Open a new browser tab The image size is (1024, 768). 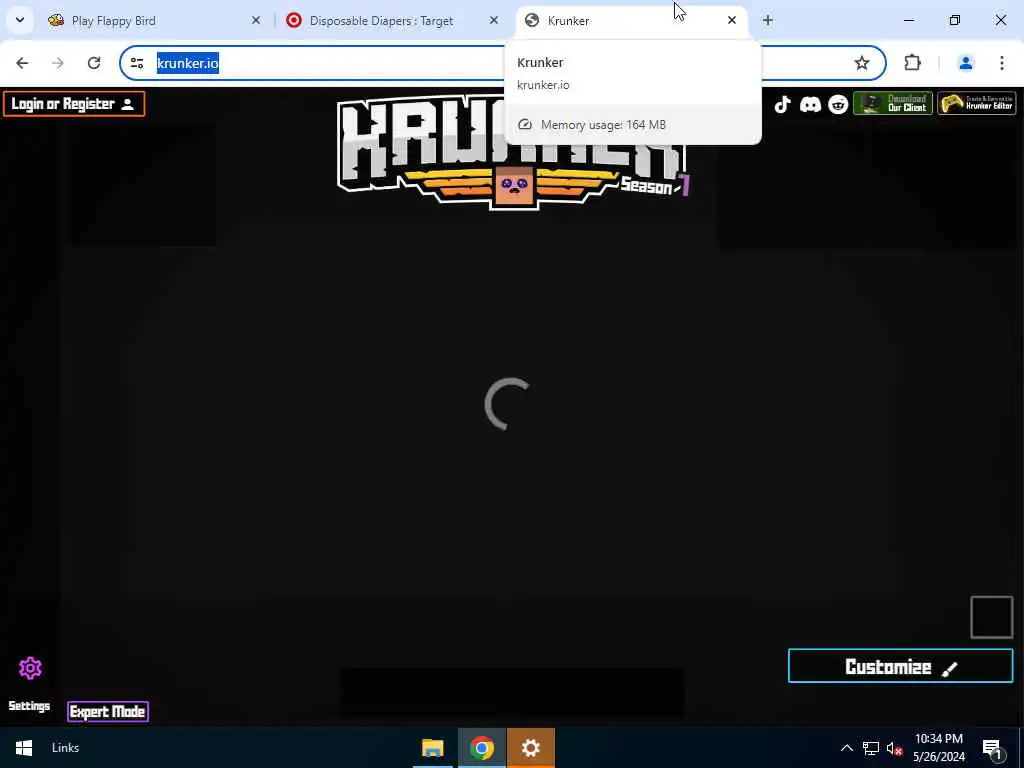click(768, 21)
